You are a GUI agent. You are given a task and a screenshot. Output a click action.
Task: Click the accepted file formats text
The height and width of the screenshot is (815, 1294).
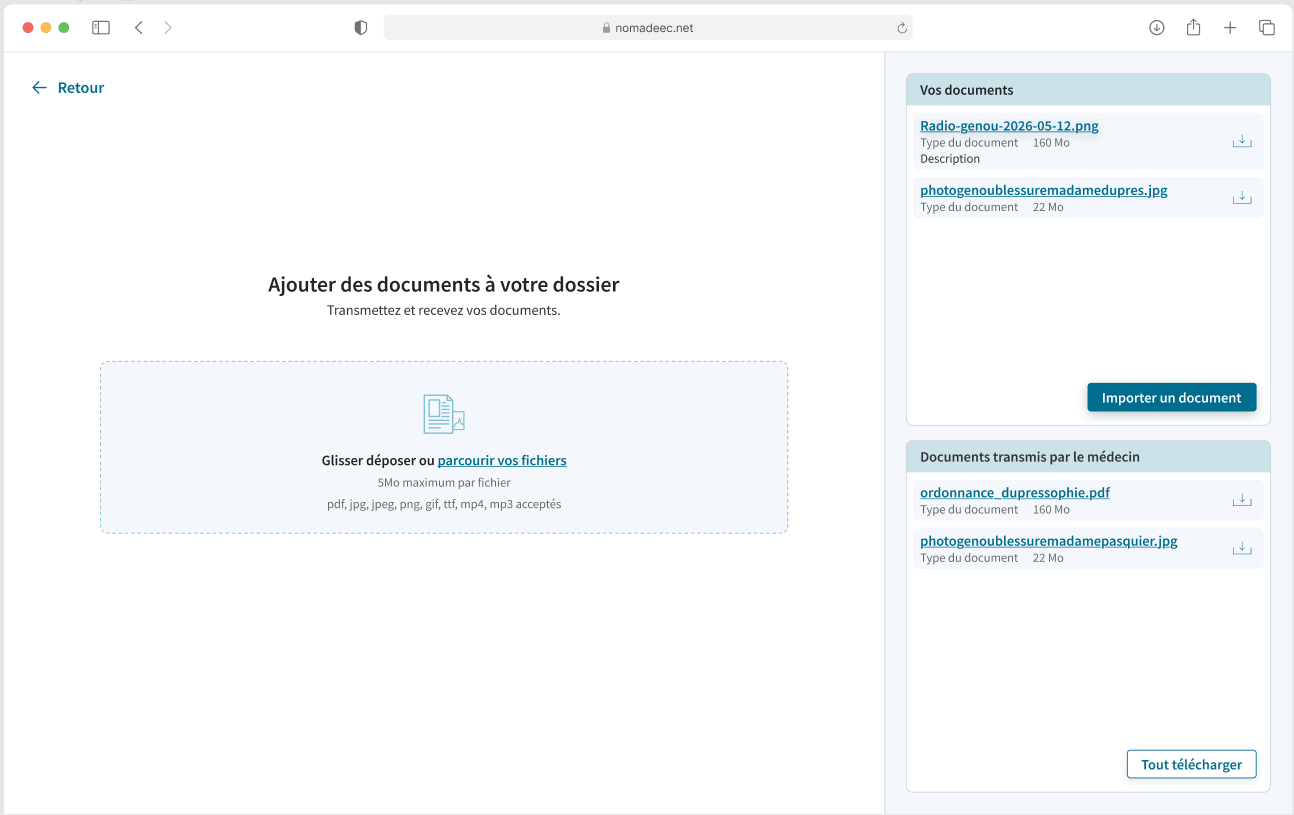click(x=444, y=505)
